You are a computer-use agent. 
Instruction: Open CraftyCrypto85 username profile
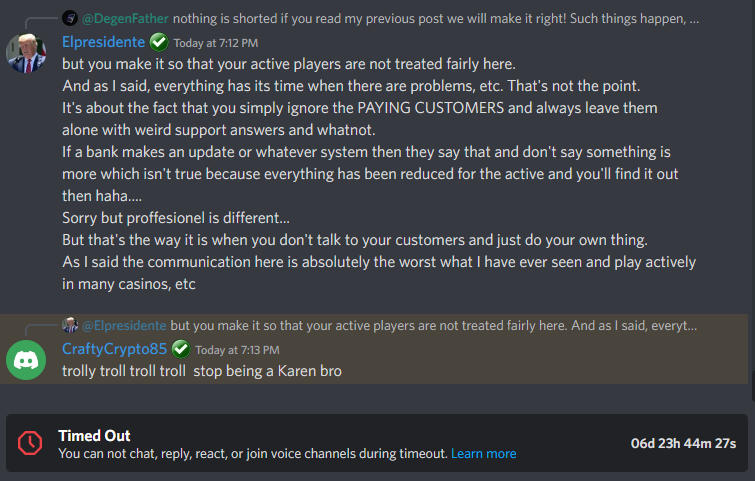click(115, 349)
